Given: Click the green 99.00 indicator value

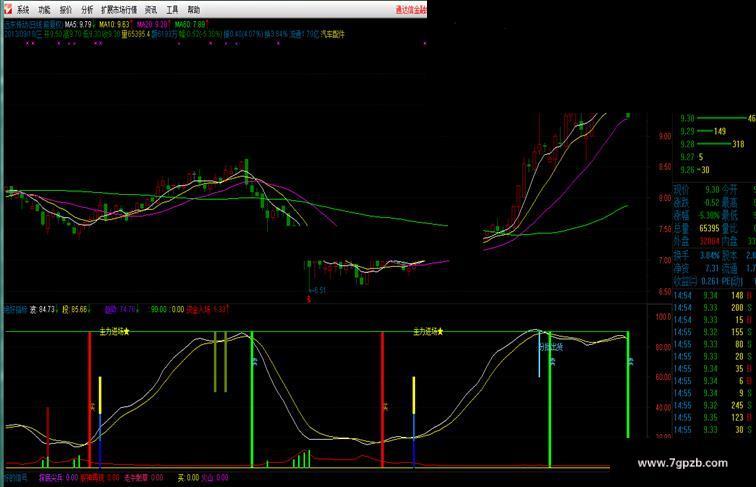Looking at the screenshot, I should [159, 309].
